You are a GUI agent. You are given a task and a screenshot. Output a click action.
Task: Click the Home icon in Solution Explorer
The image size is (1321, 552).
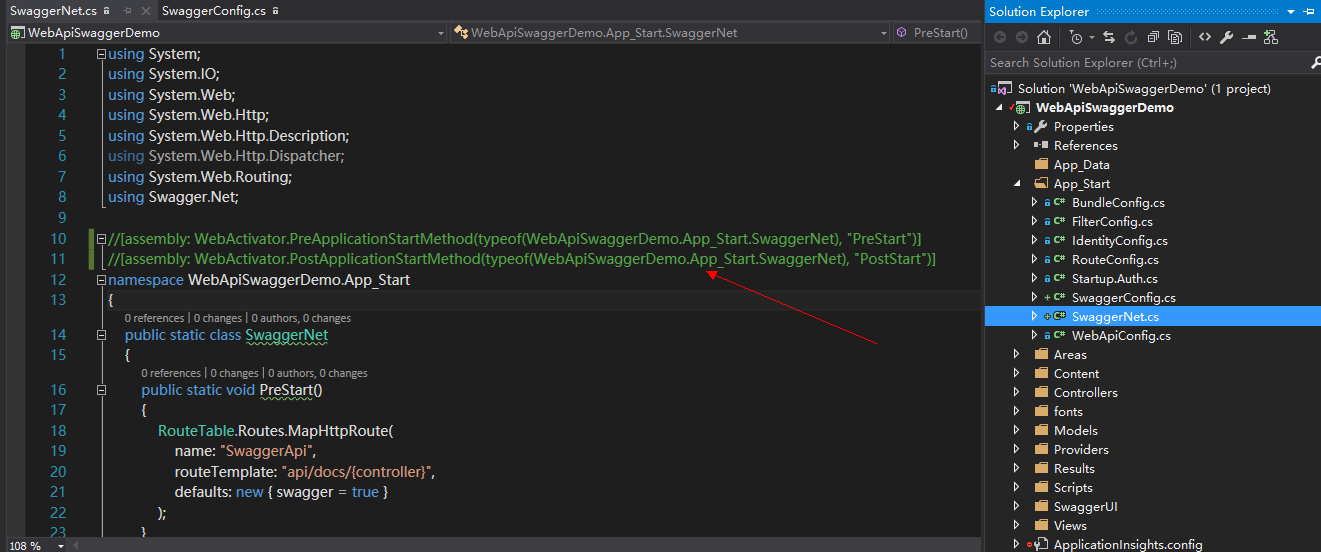click(1044, 37)
